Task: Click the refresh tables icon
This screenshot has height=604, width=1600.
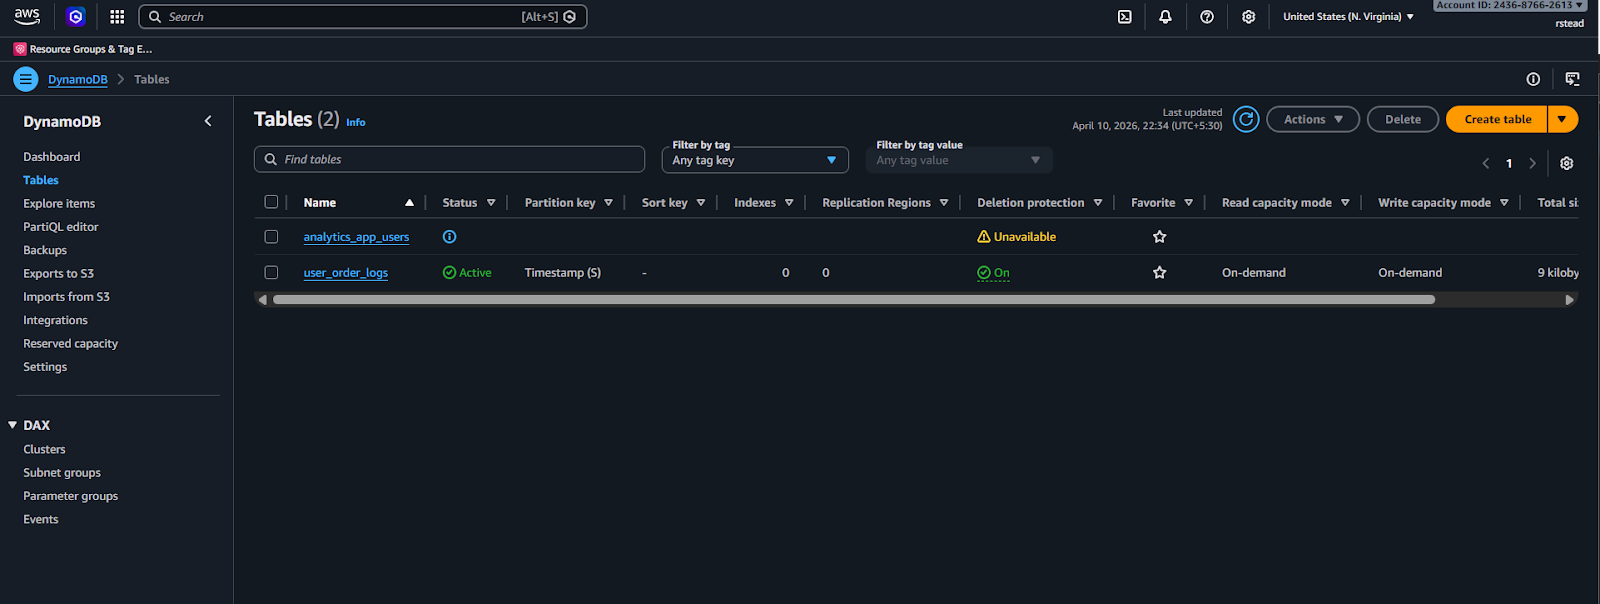Action: coord(1246,119)
